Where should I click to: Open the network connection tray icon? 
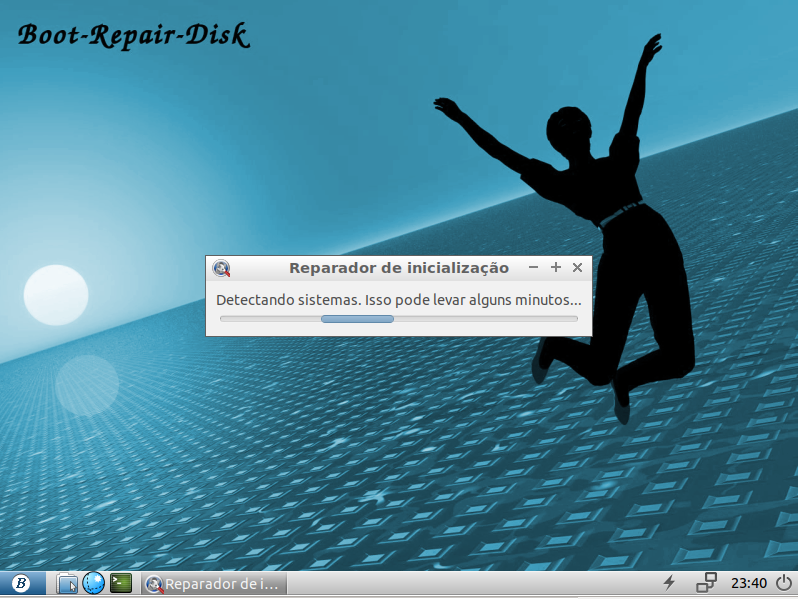click(x=706, y=583)
